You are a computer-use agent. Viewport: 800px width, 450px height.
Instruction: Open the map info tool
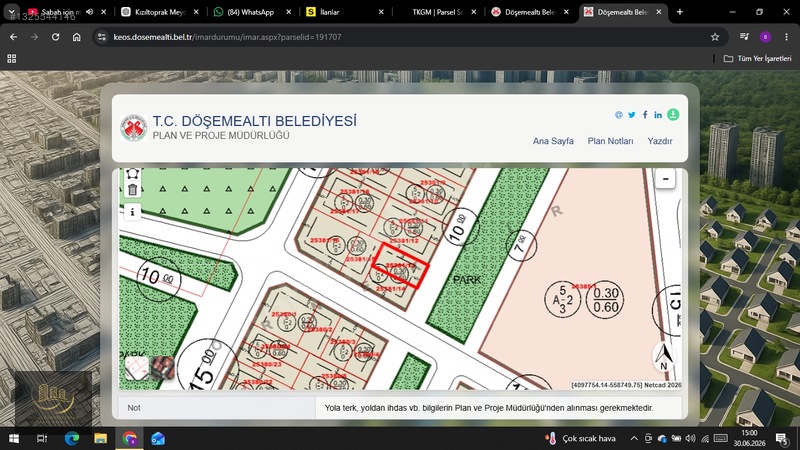pos(132,212)
